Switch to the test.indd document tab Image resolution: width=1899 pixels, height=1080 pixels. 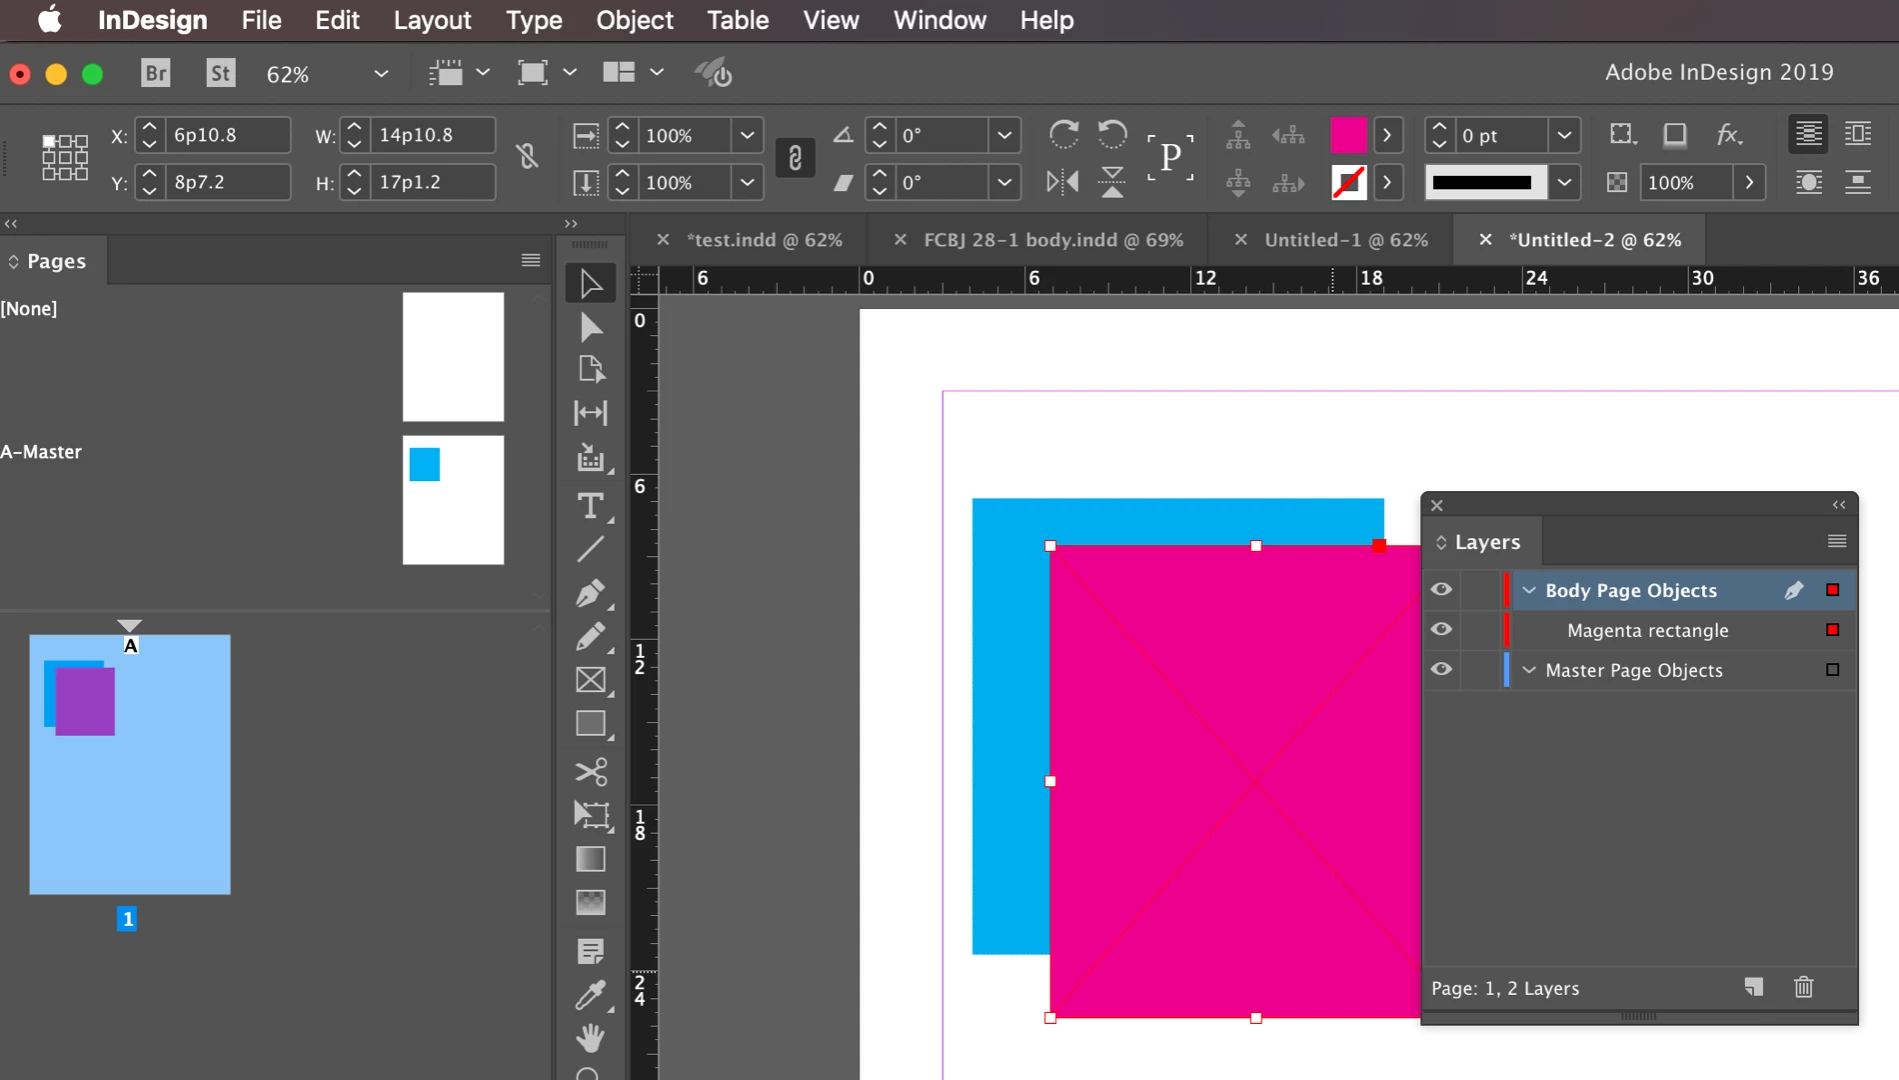tap(764, 240)
